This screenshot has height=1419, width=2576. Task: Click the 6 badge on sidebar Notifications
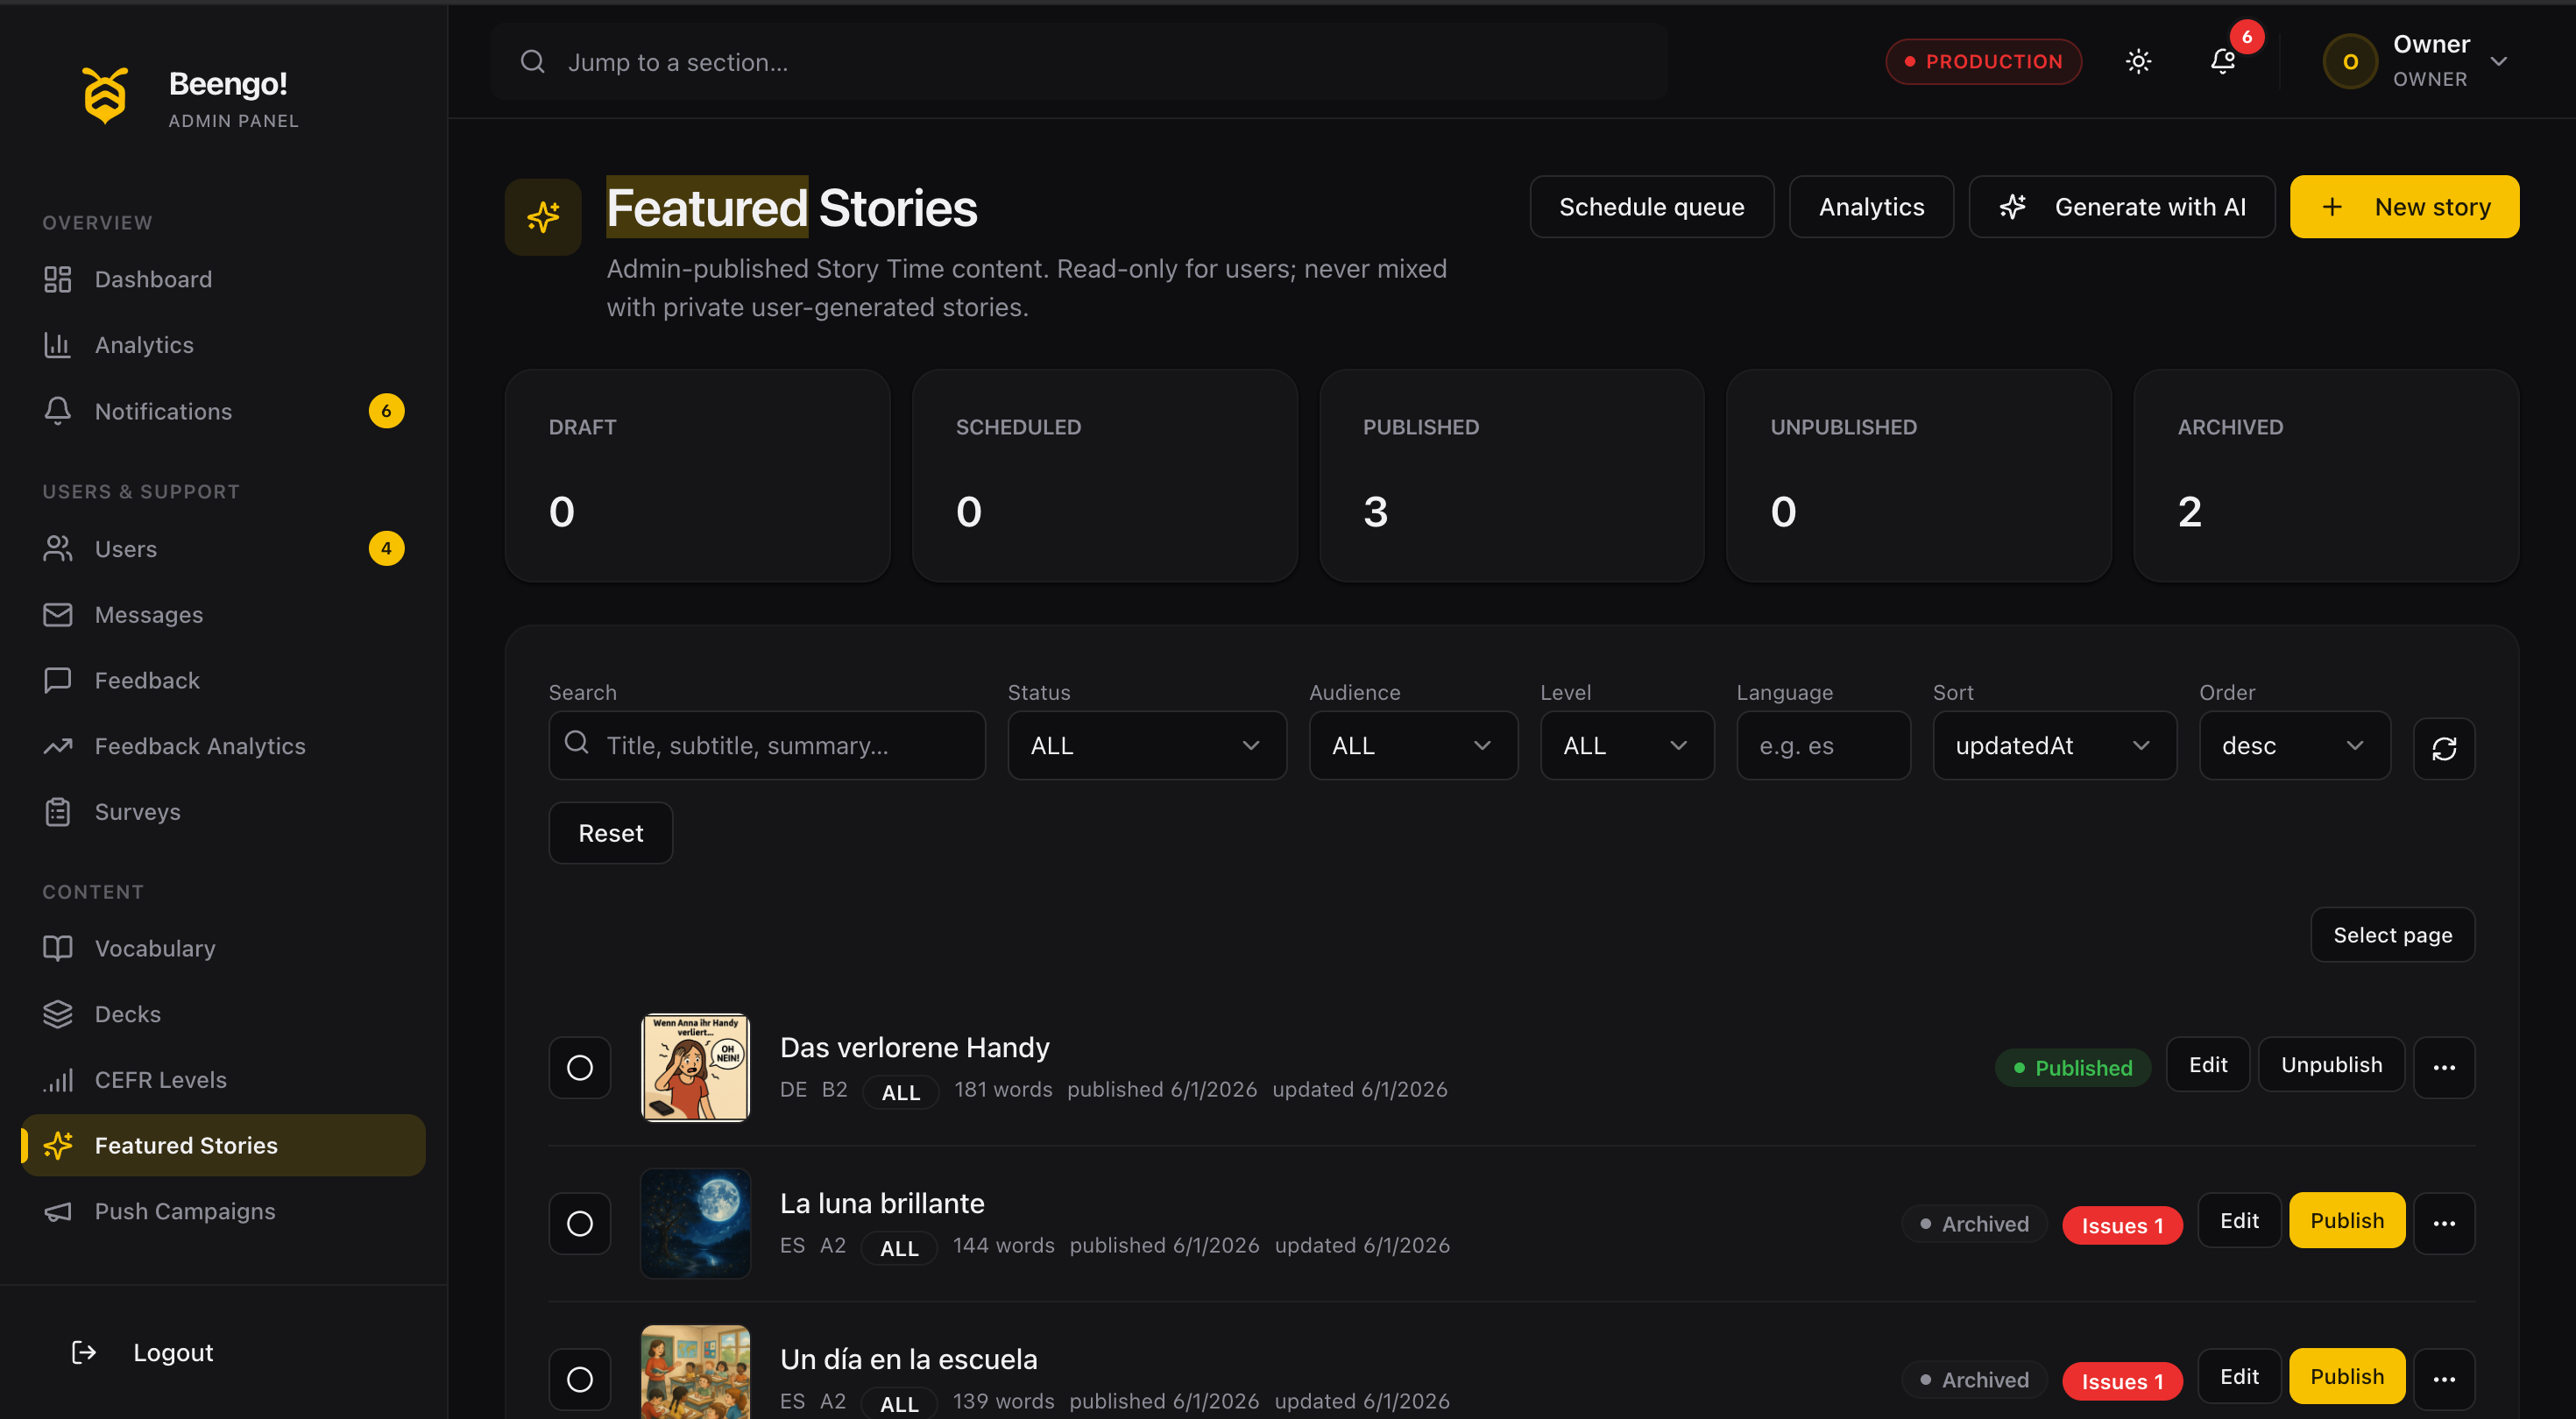tap(386, 411)
